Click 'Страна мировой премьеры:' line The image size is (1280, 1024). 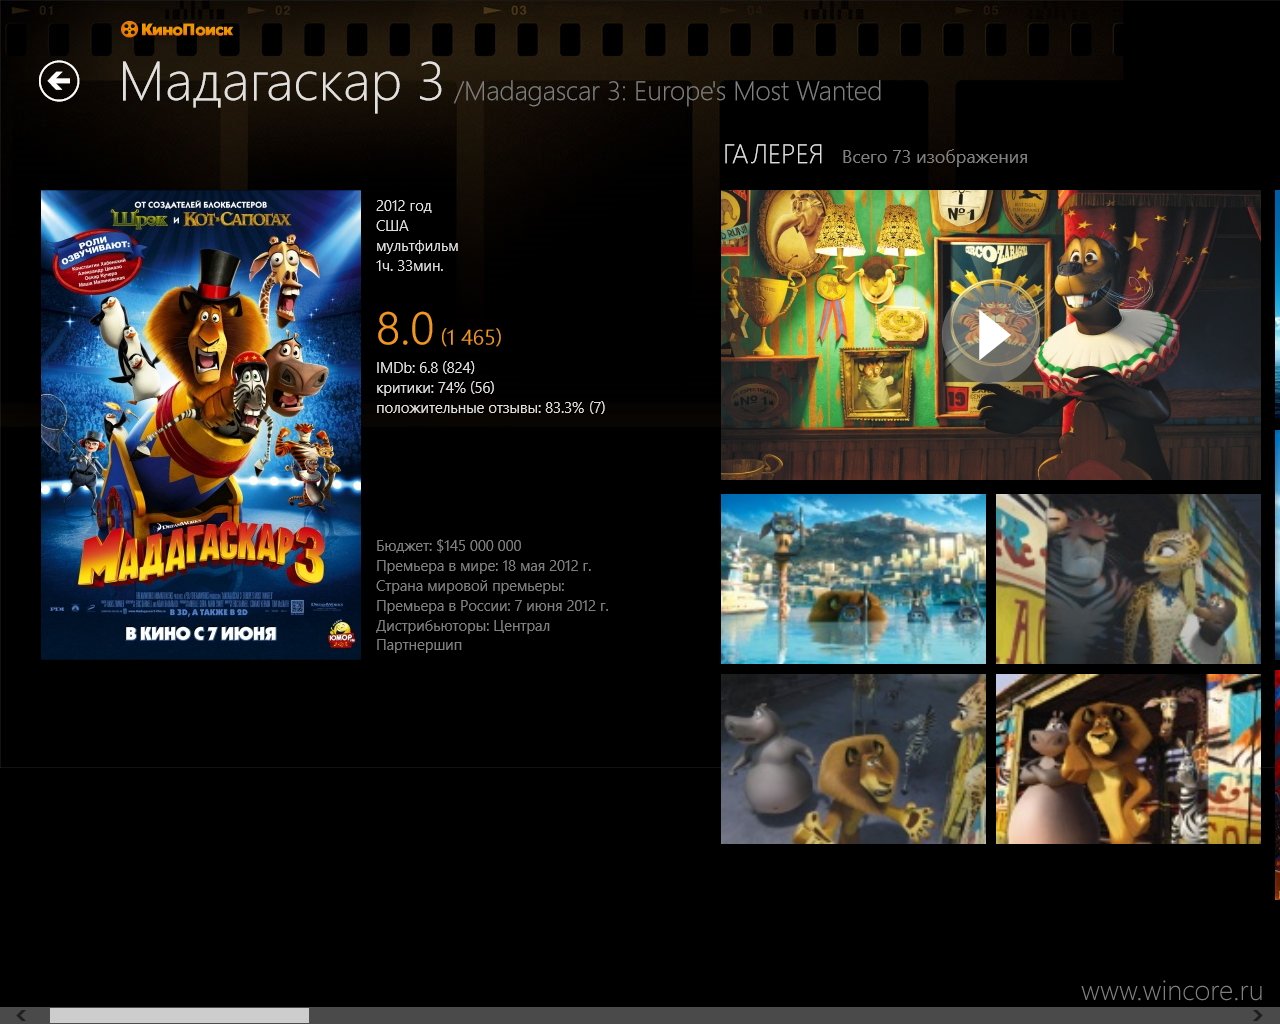[x=470, y=586]
